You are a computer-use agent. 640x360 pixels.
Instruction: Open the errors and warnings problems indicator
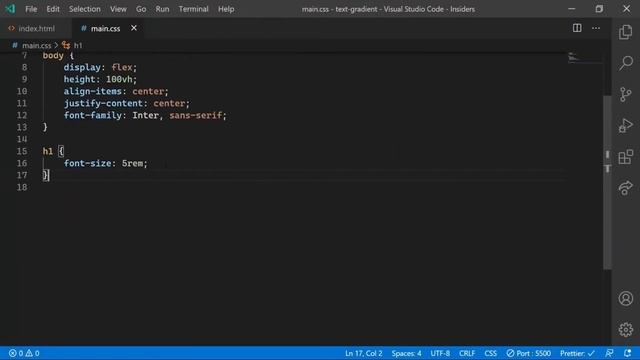(24, 353)
